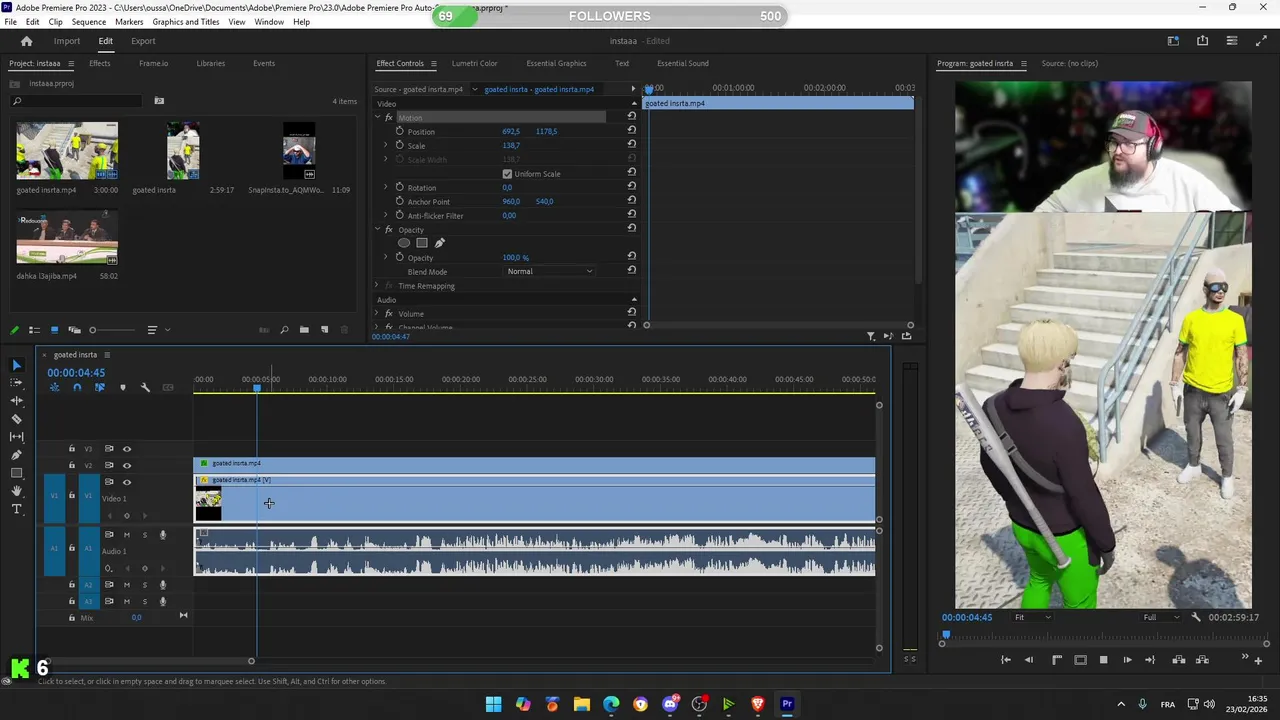The width and height of the screenshot is (1280, 720).
Task: Toggle track lock on V3
Action: 72,449
